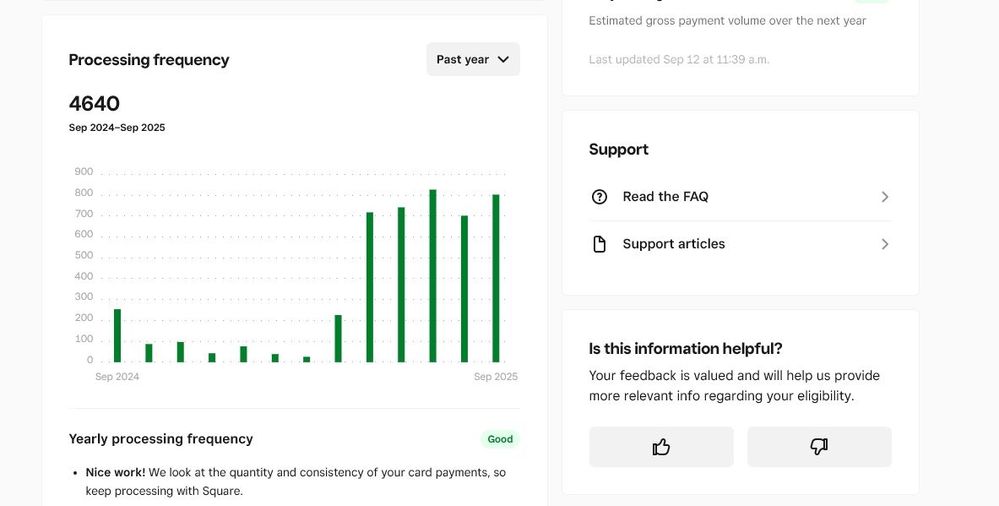Viewport: 999px width, 506px height.
Task: Click the Yearly processing frequency heading
Action: pos(161,439)
